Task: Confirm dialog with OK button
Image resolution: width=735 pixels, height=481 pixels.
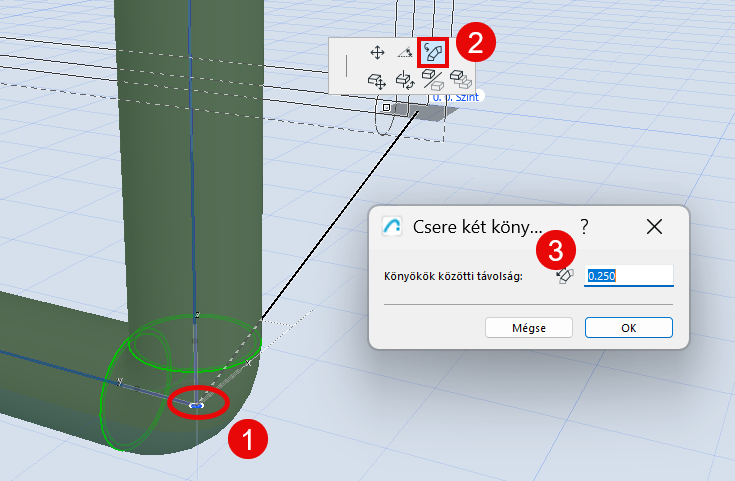Action: pos(629,328)
